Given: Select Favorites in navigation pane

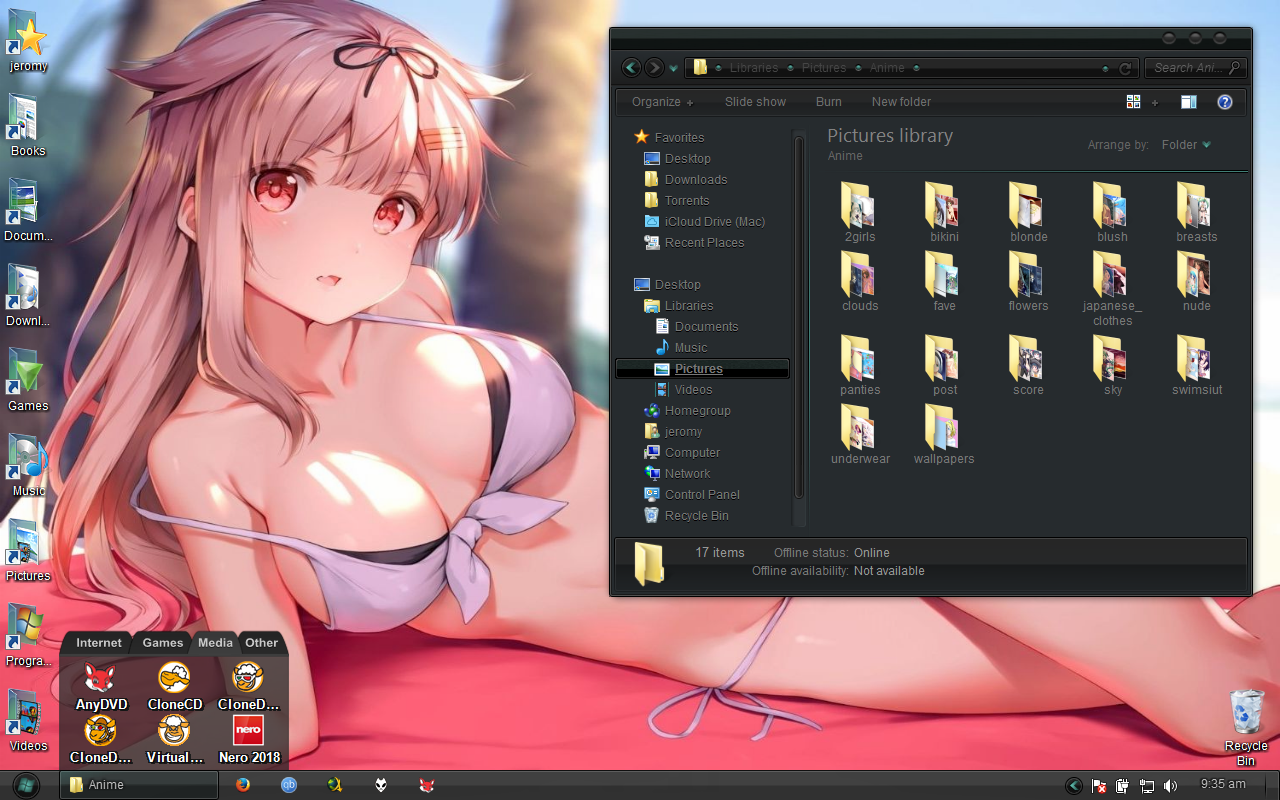Looking at the screenshot, I should click(669, 137).
